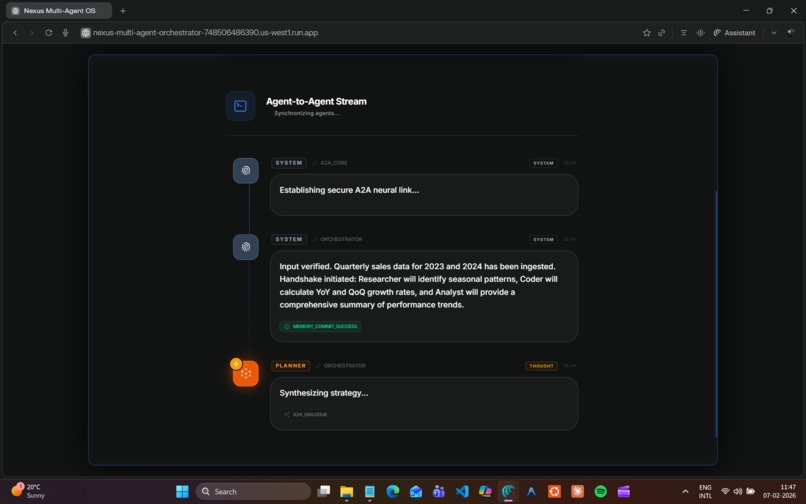Open the reader view lines icon

coord(684,32)
